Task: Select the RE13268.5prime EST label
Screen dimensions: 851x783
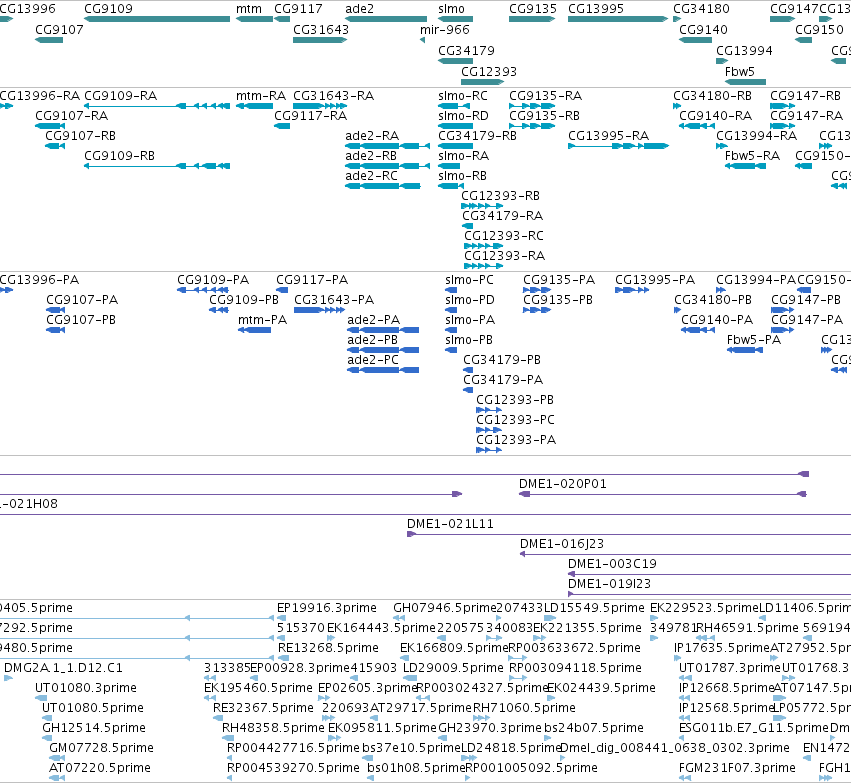Action: 328,648
